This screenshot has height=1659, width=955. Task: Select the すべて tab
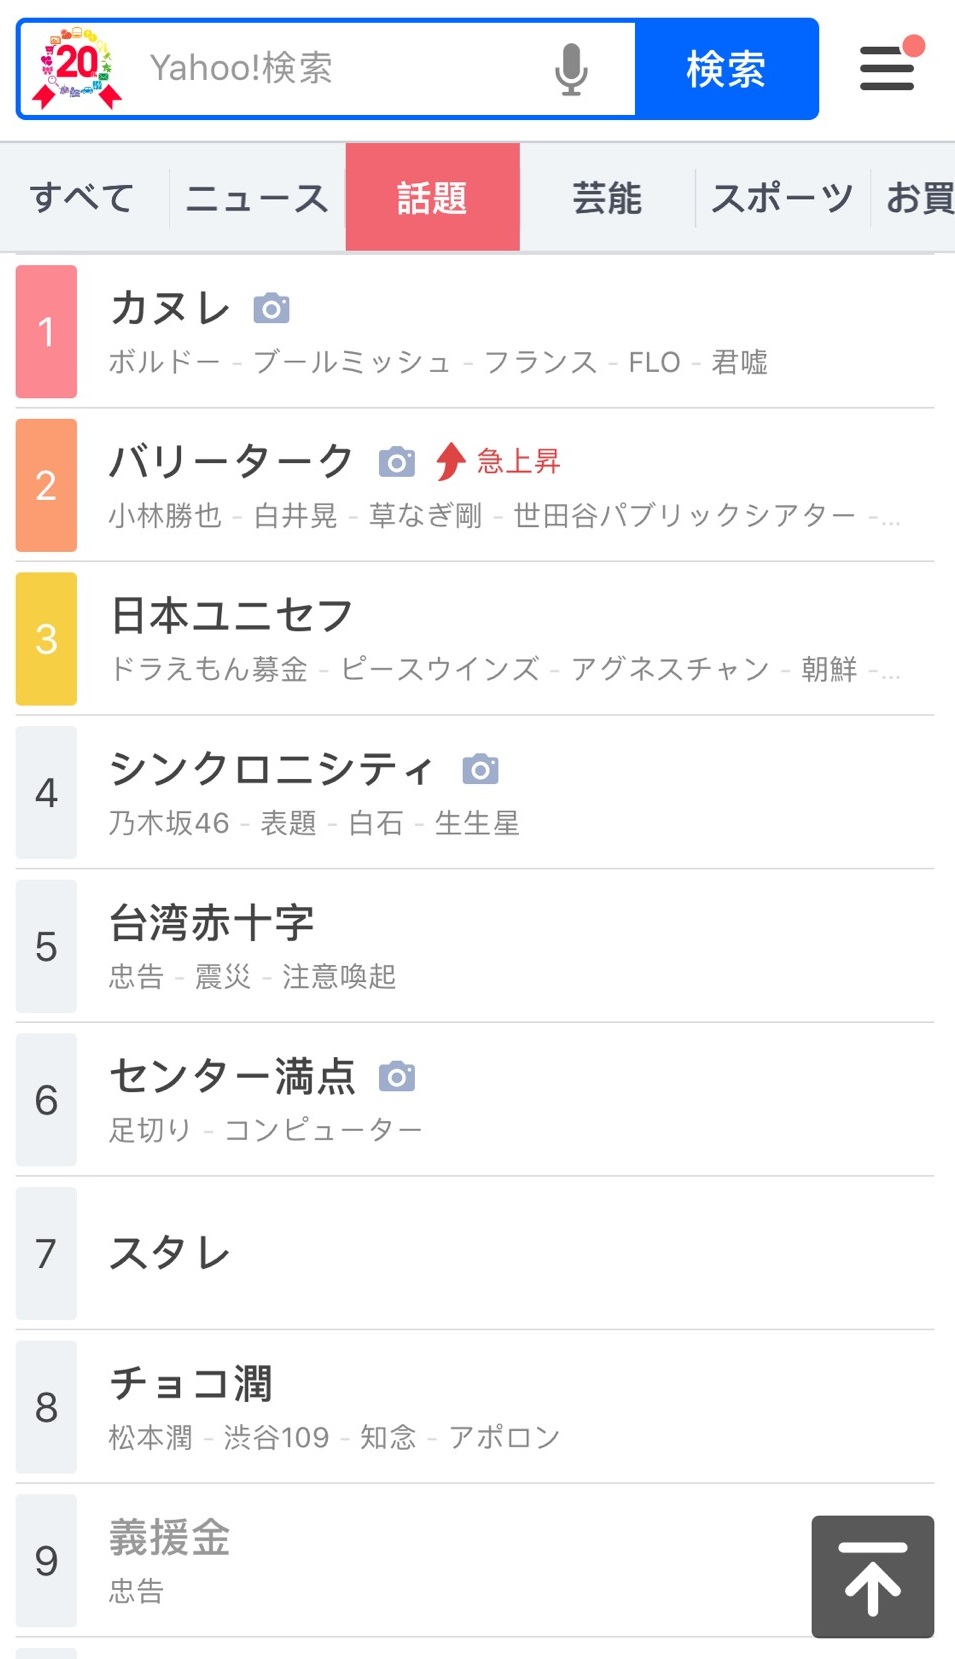point(83,198)
